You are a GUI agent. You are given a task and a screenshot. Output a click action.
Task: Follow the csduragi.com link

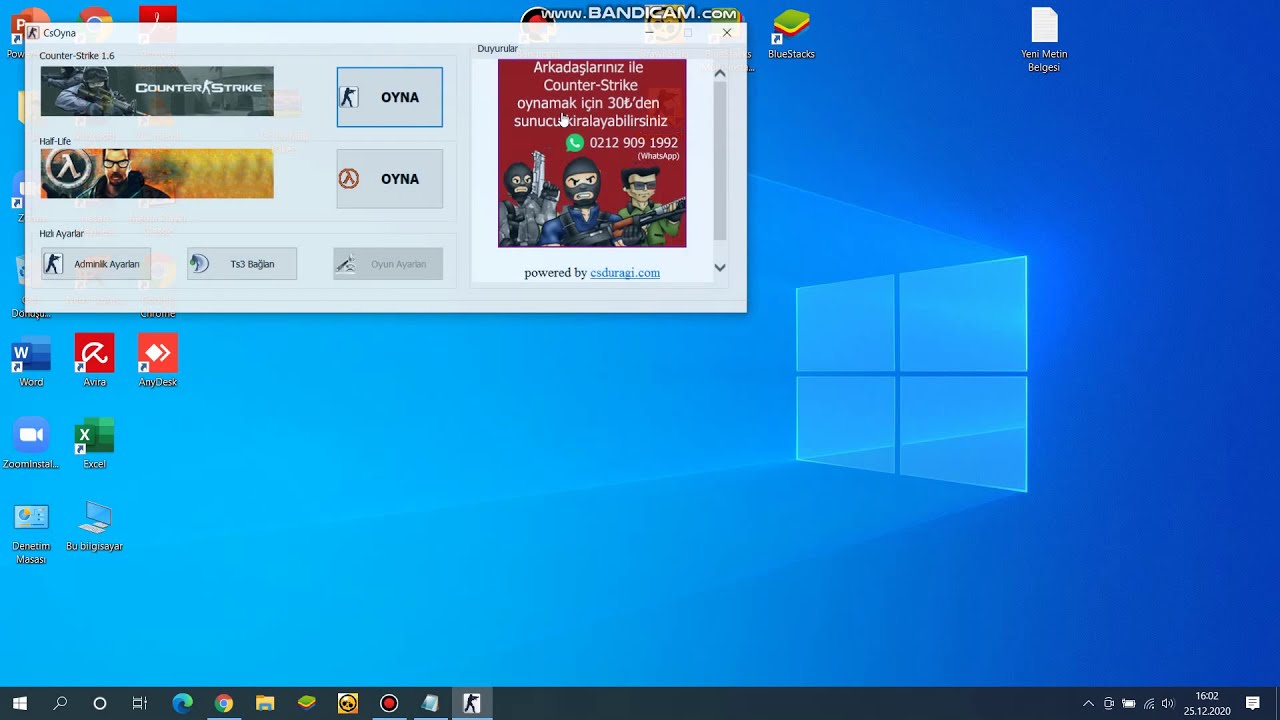pos(625,273)
